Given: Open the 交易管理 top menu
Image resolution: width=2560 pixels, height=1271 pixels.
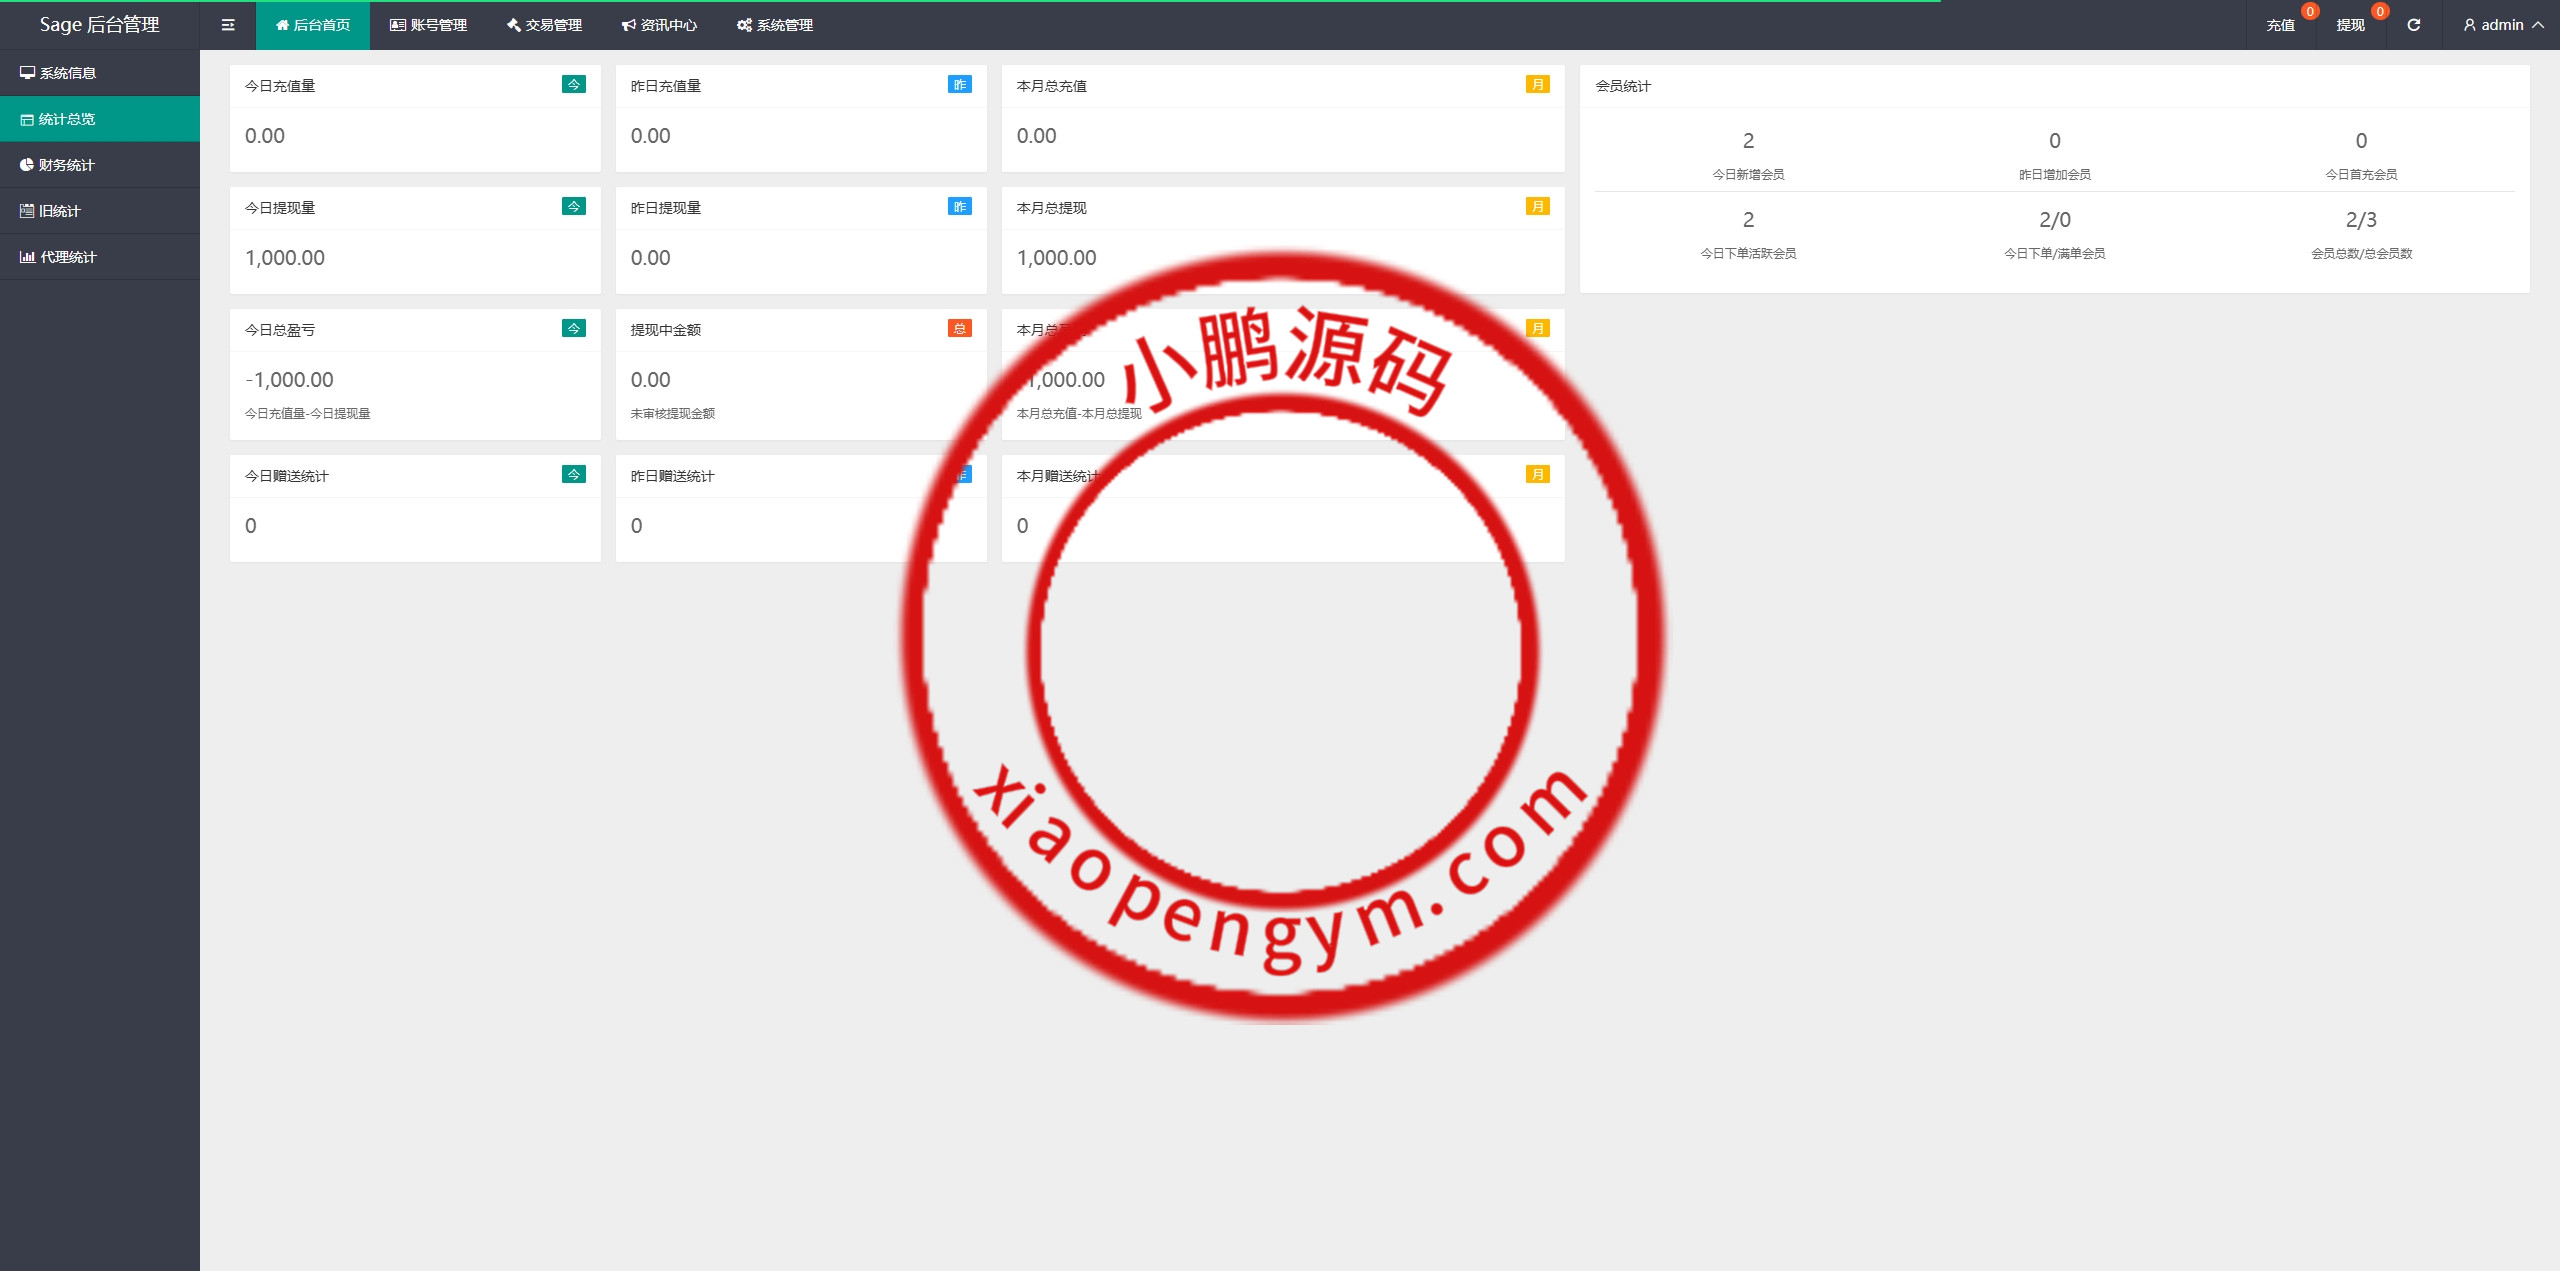Looking at the screenshot, I should 544,25.
